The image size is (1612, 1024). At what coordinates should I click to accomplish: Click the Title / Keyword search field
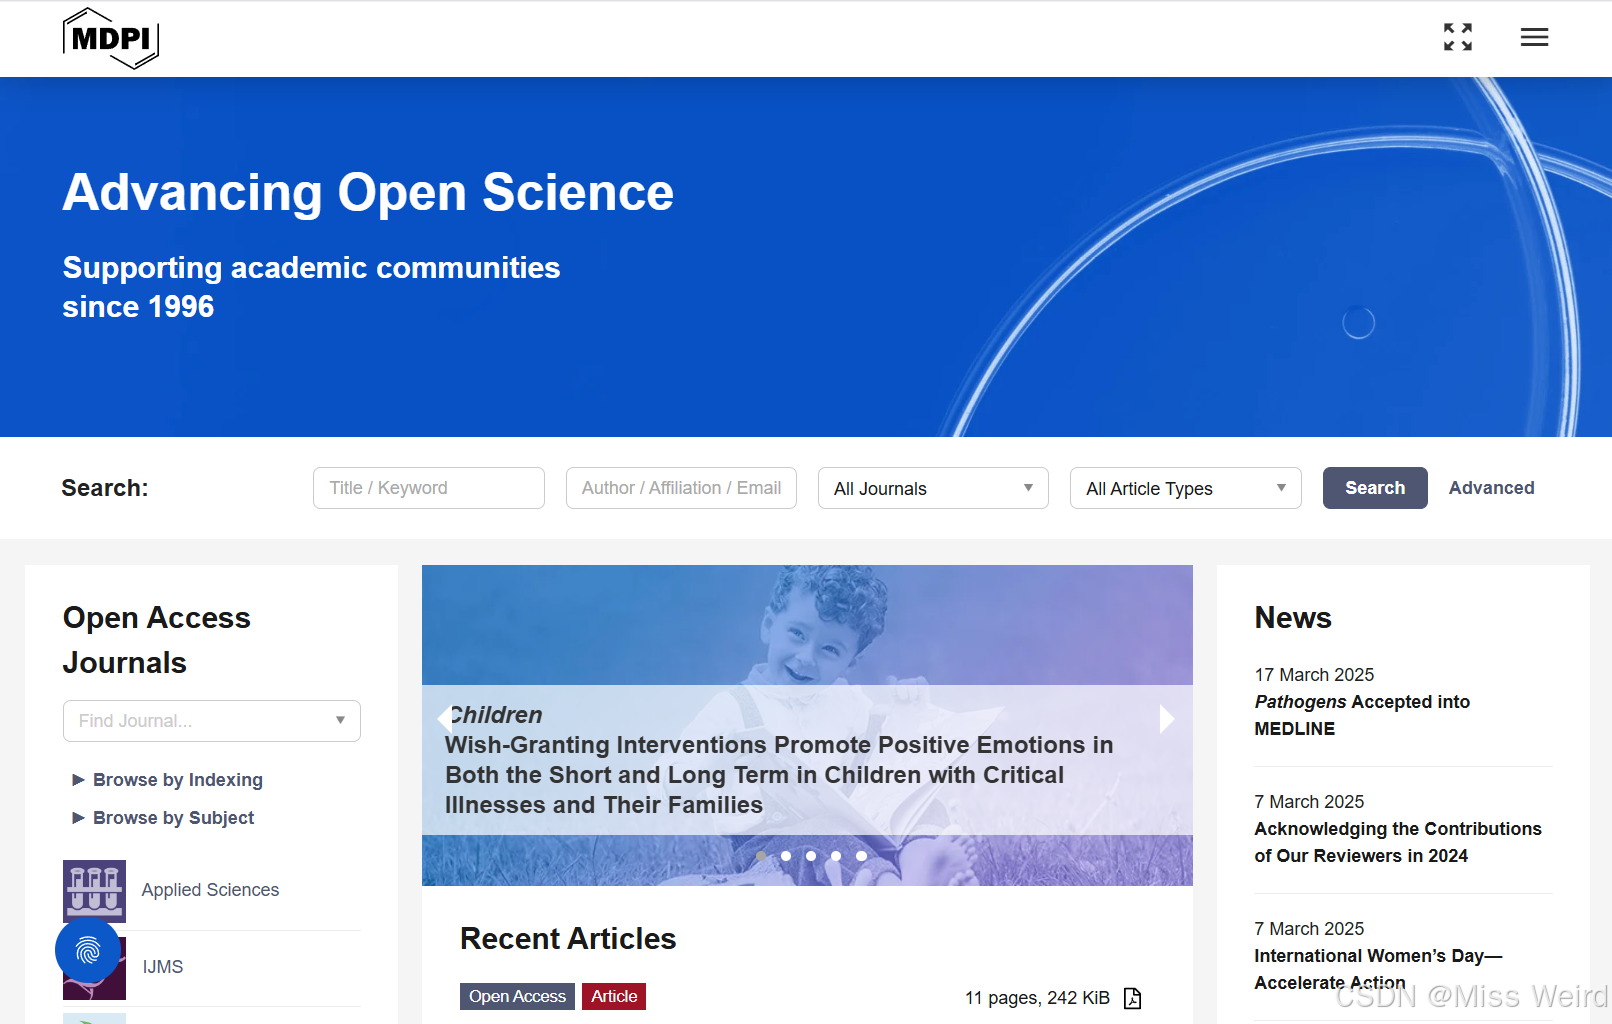click(x=429, y=488)
